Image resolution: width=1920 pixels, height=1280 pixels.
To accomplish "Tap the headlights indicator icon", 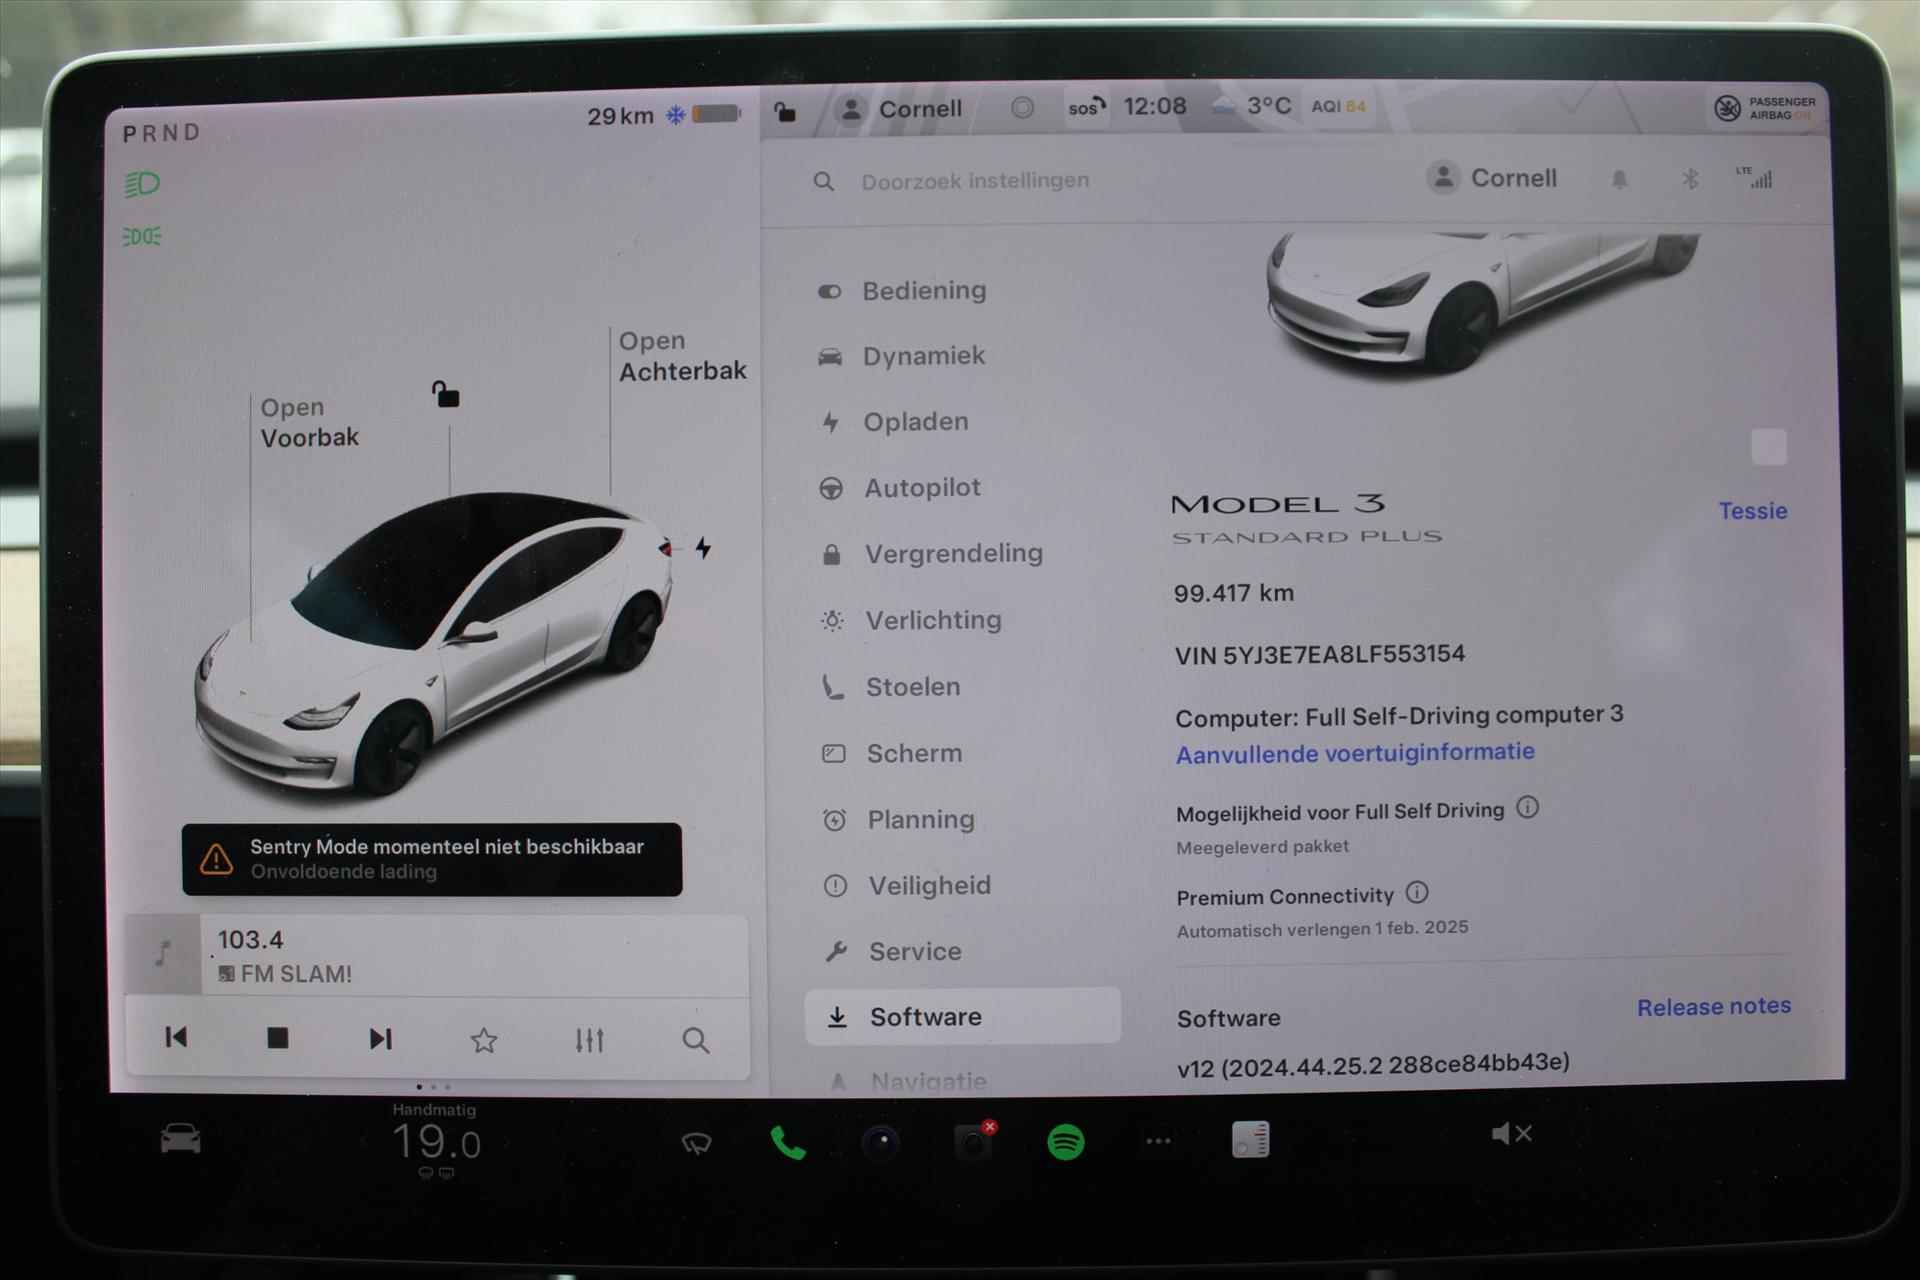I will pyautogui.click(x=142, y=184).
